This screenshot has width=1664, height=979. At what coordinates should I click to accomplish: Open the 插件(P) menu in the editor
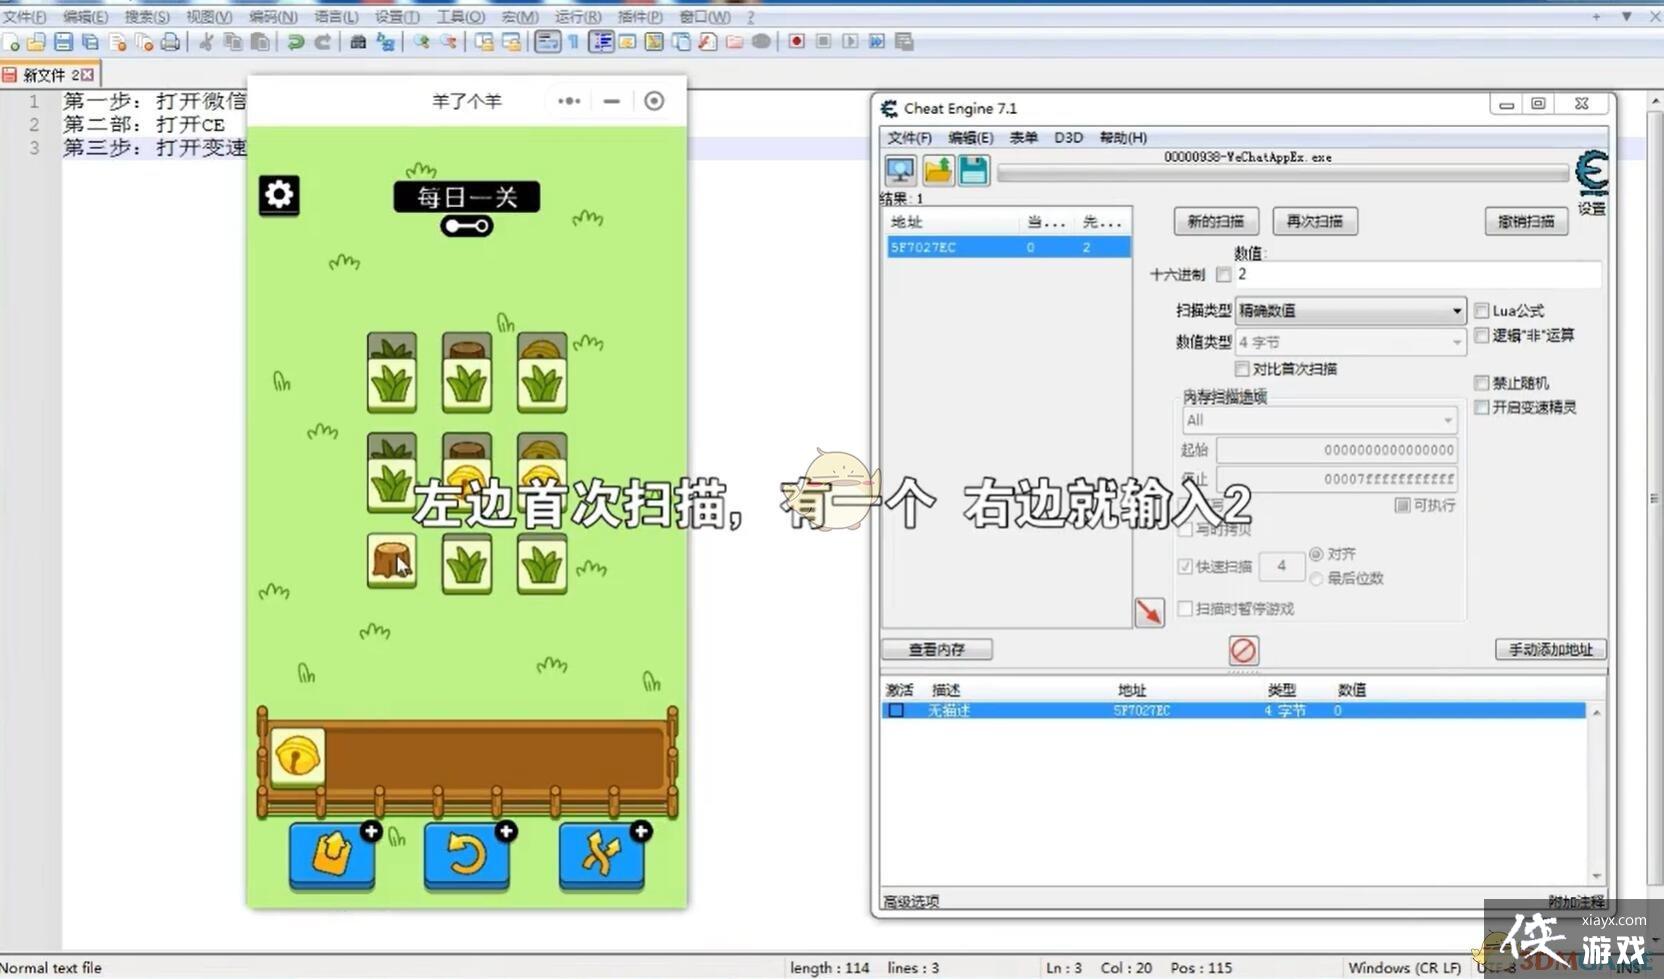pos(640,17)
